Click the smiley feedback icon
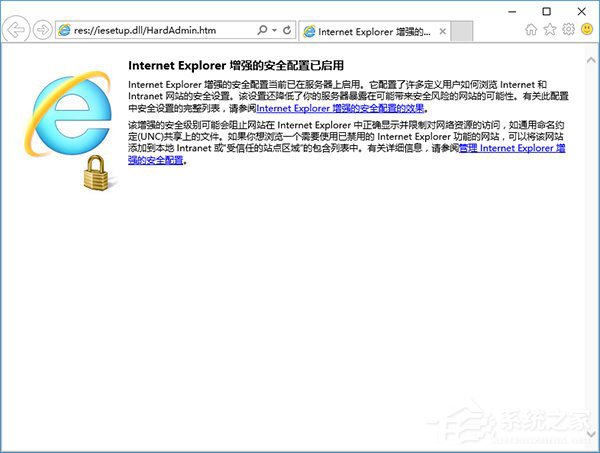This screenshot has height=453, width=600. 587,29
